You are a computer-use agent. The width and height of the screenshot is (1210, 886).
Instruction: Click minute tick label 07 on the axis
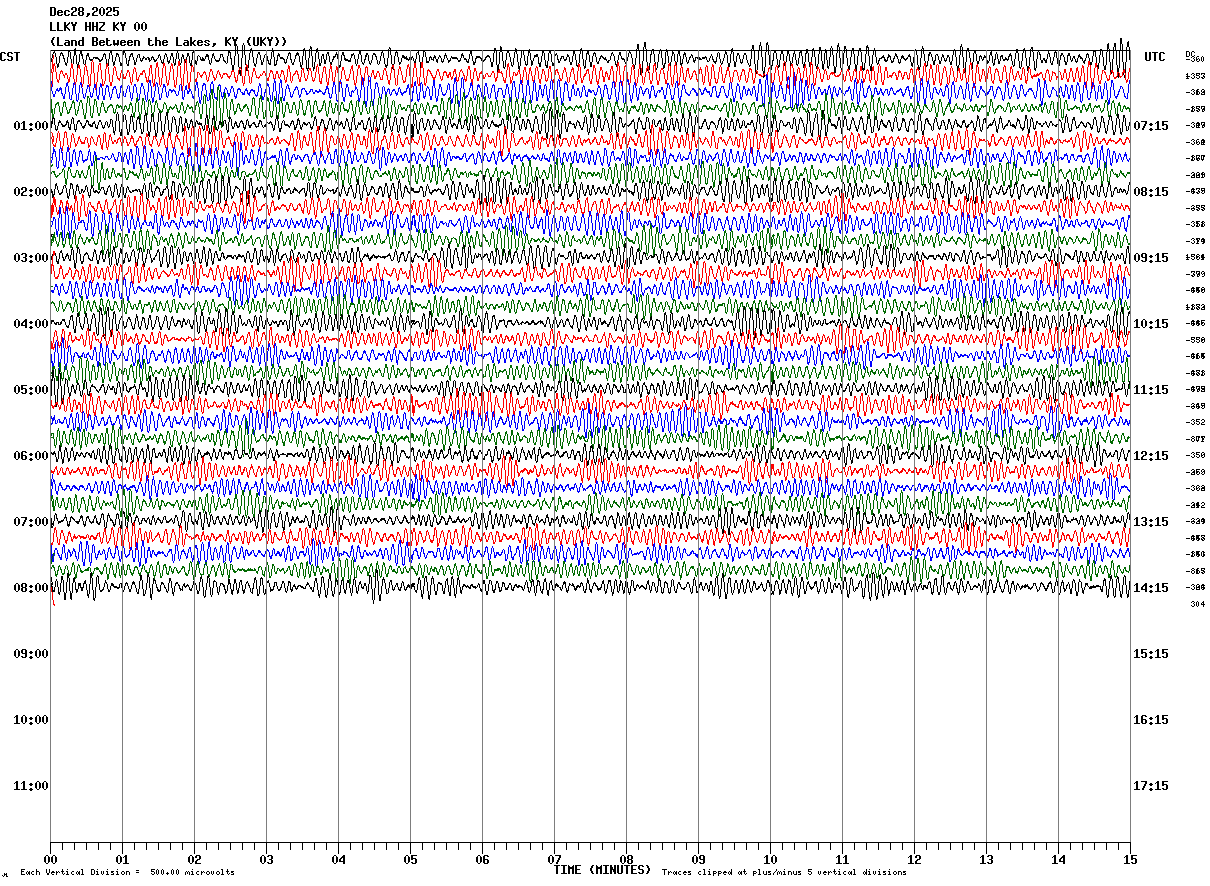tap(554, 860)
